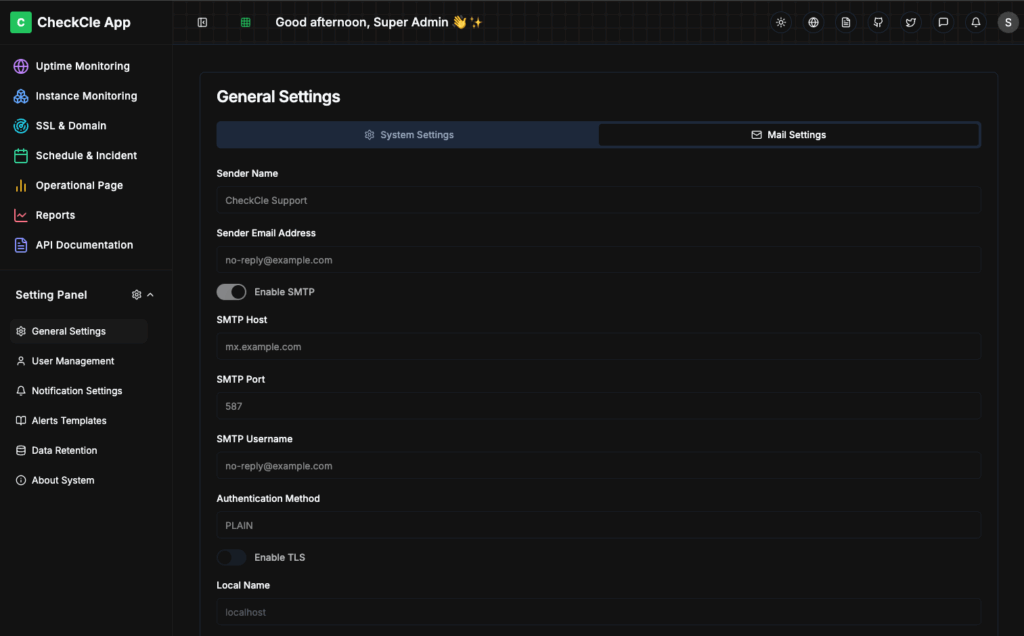This screenshot has height=636, width=1024.
Task: Go to Uptime Monitoring in sidebar
Action: pos(82,66)
